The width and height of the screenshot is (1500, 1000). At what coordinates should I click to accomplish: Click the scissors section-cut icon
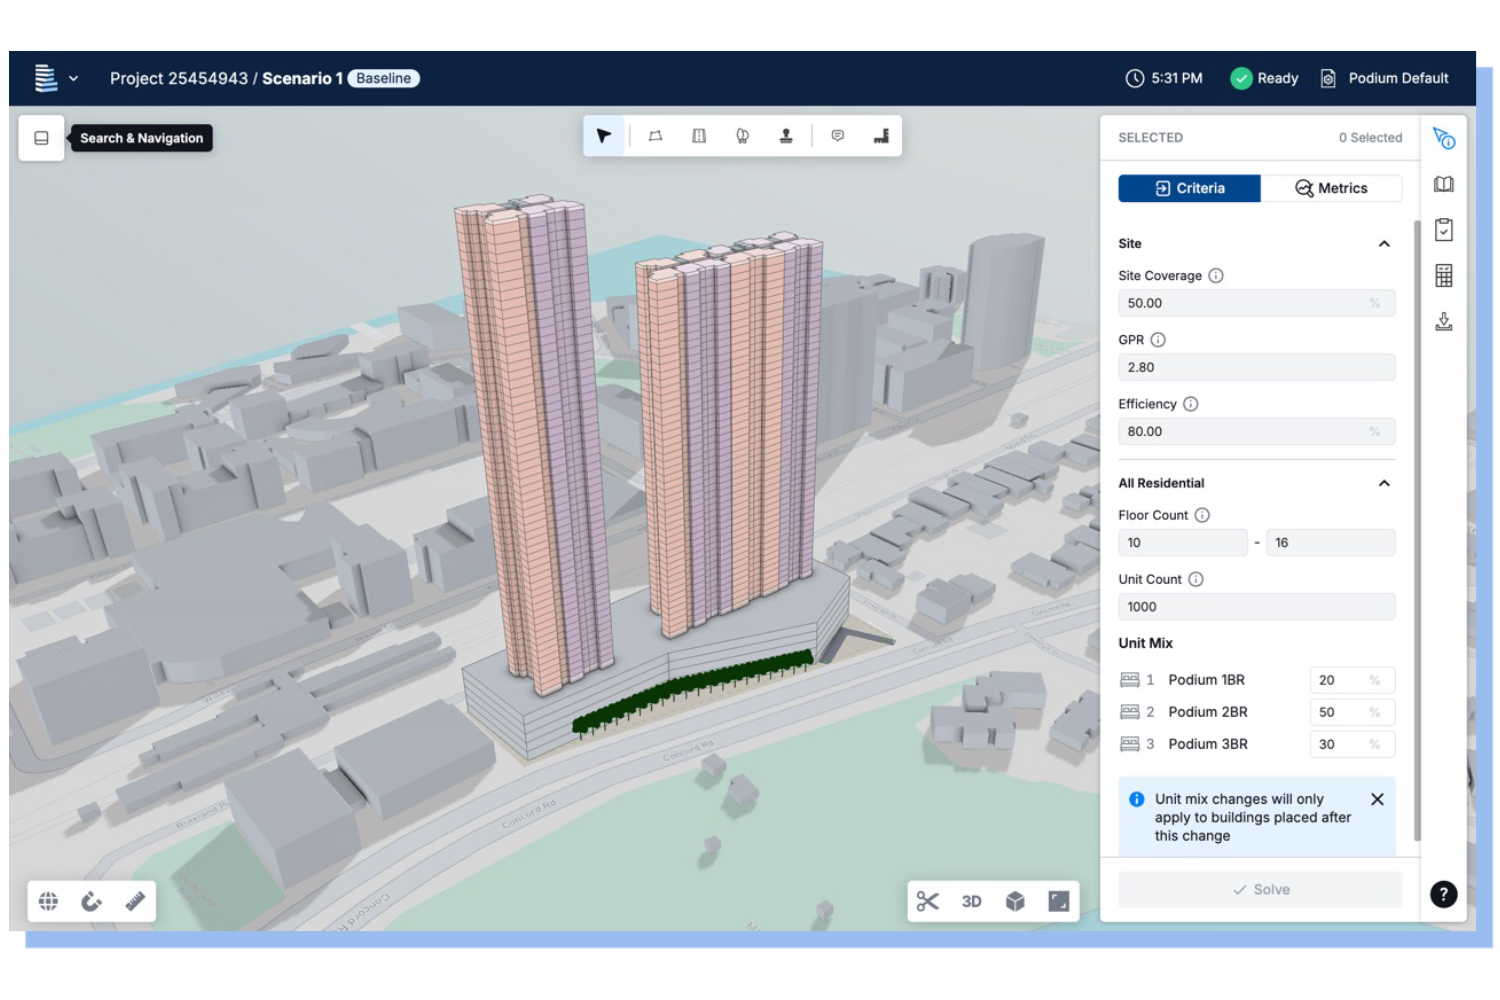click(927, 902)
